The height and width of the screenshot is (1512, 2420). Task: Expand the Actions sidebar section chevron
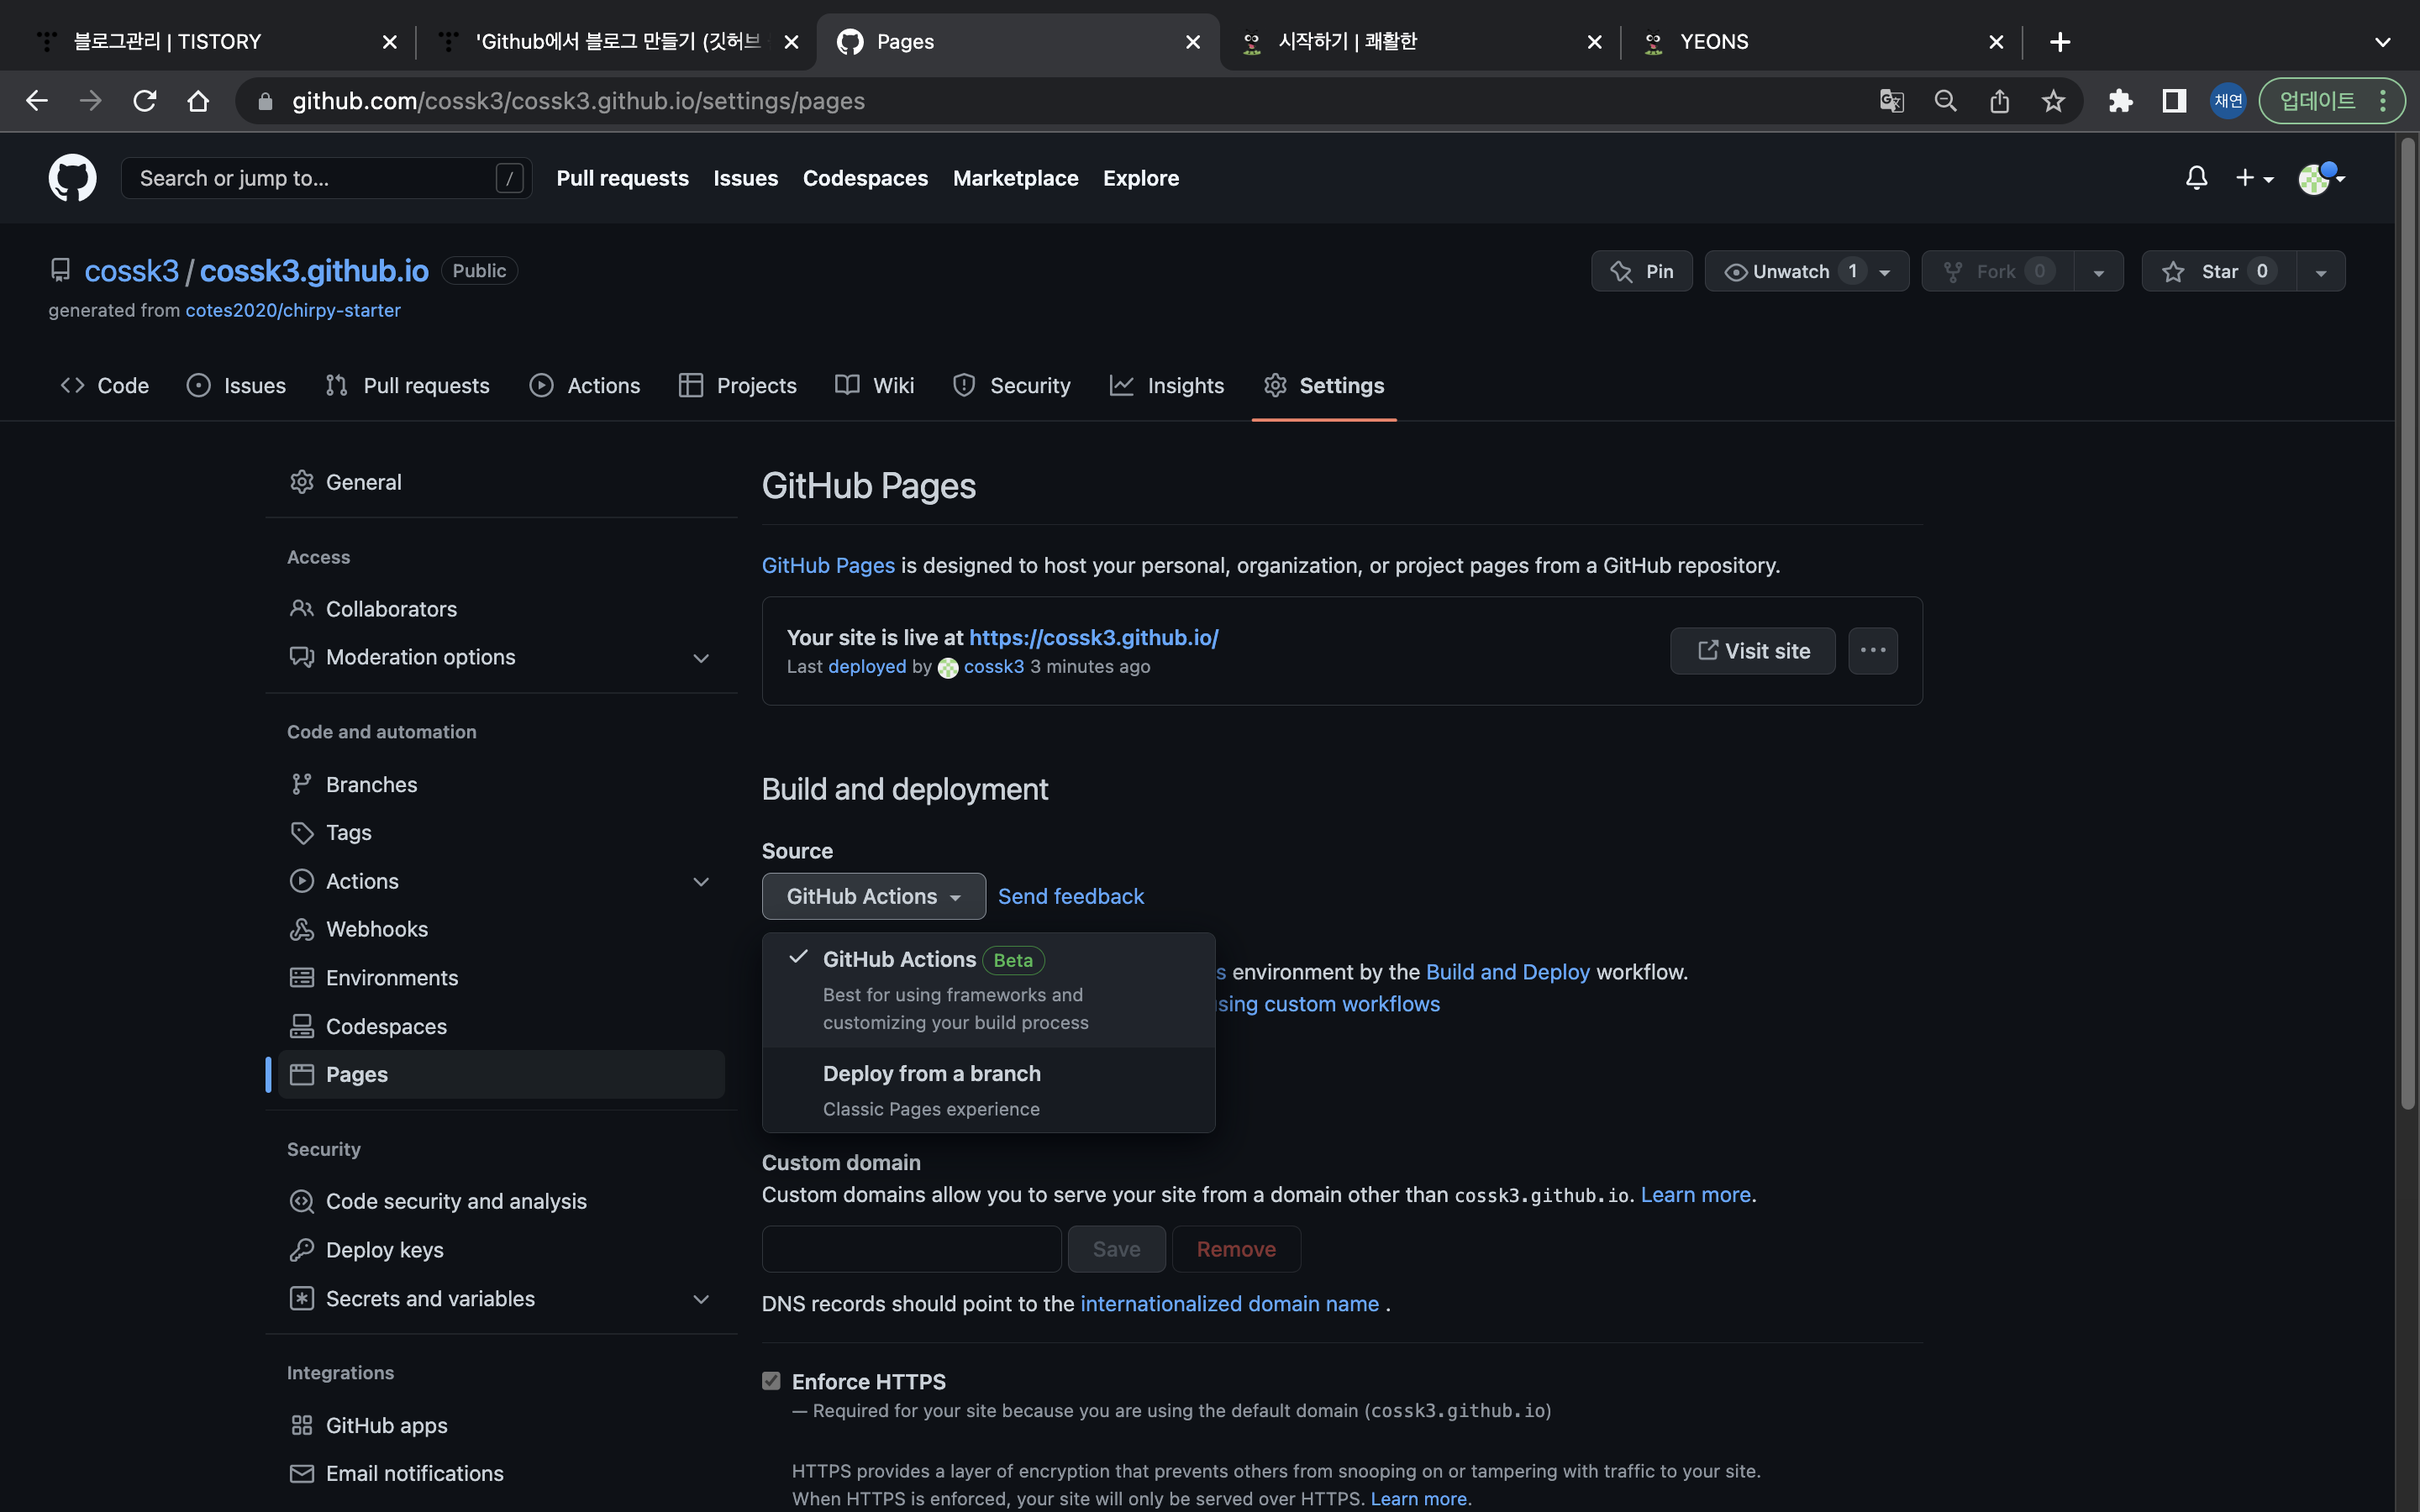[701, 882]
